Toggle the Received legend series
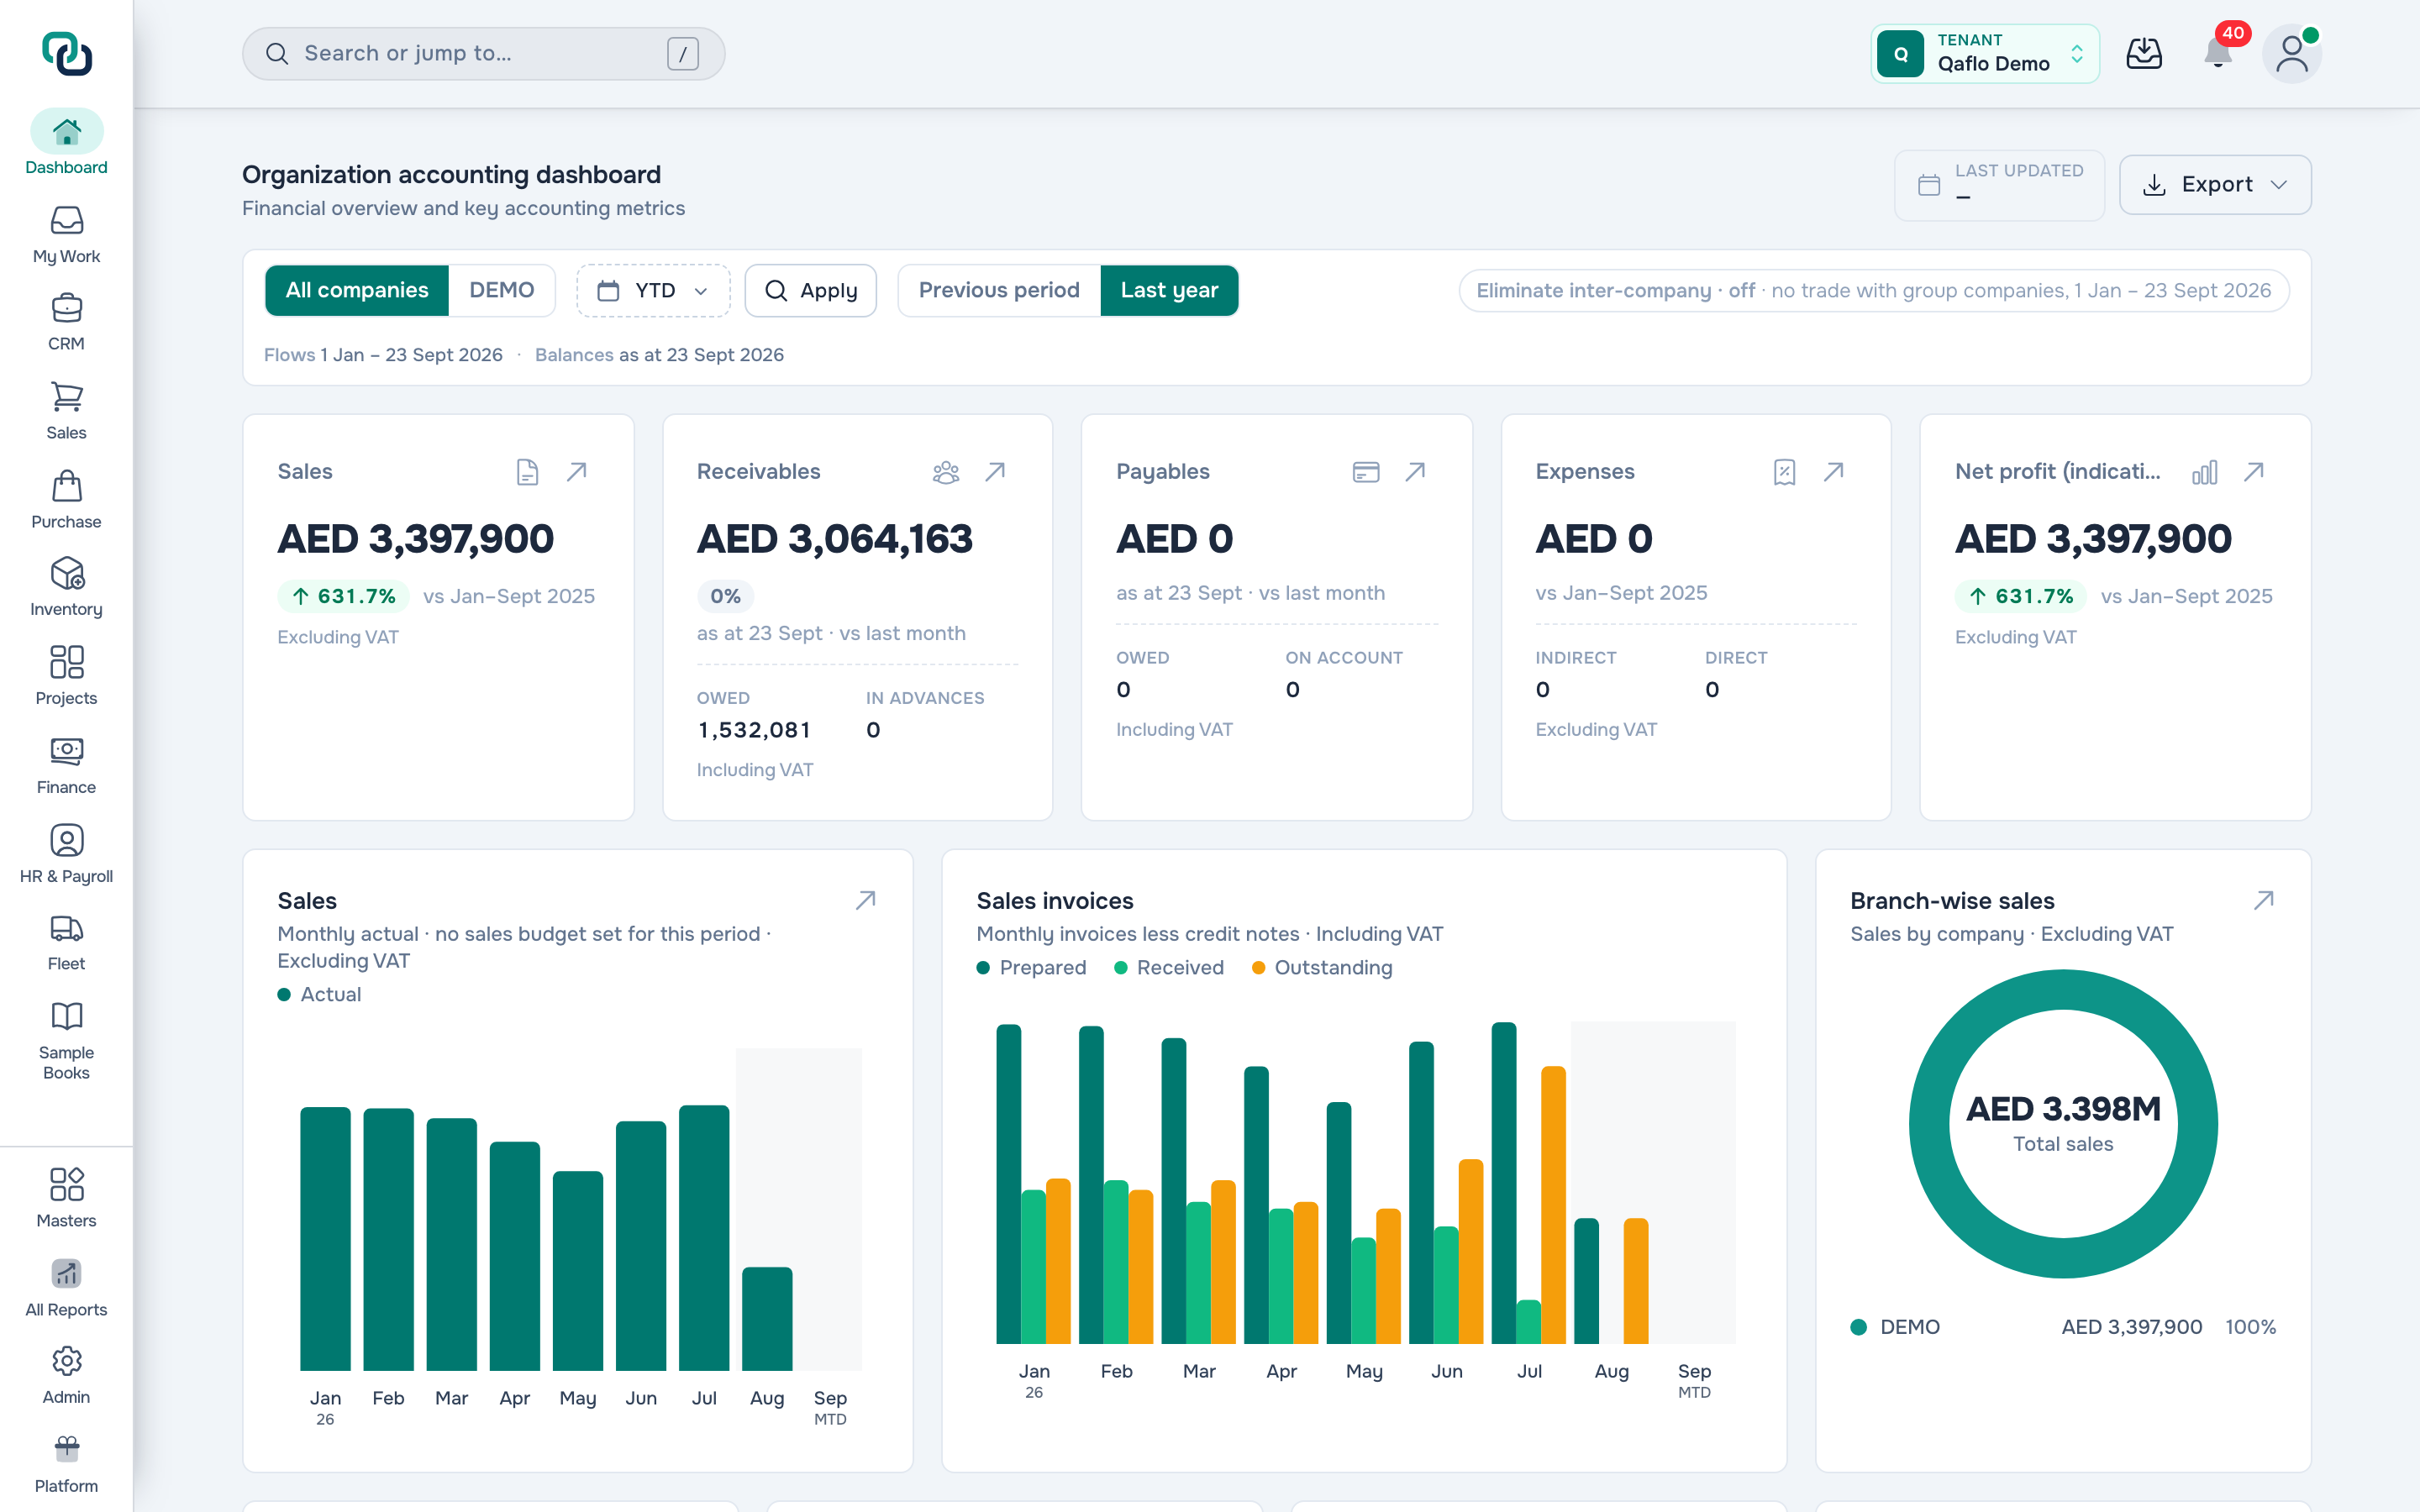This screenshot has height=1512, width=2420. point(1169,967)
